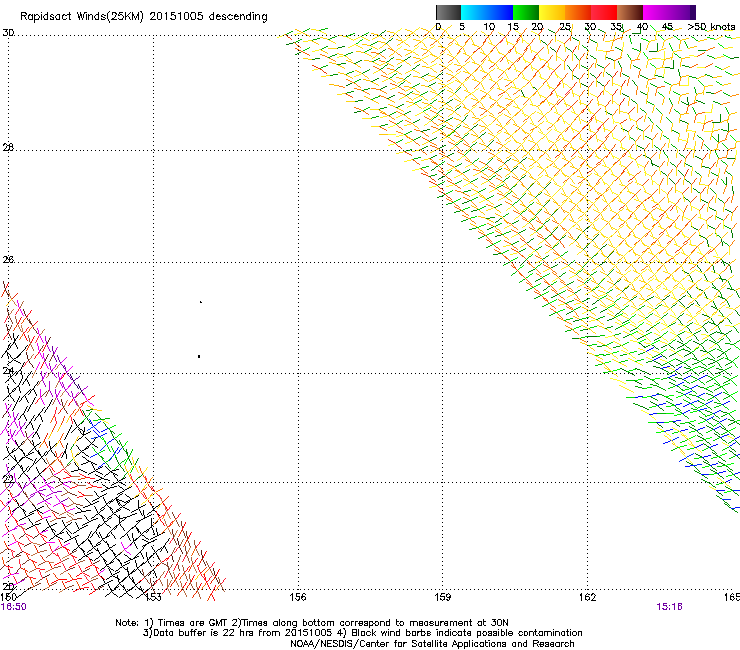Click the latitude label '28'

(x=8, y=147)
